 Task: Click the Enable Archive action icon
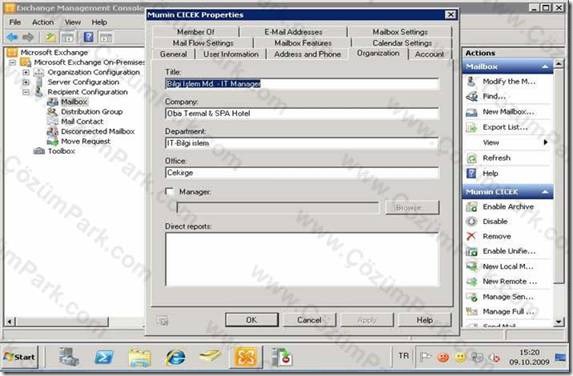pos(471,207)
